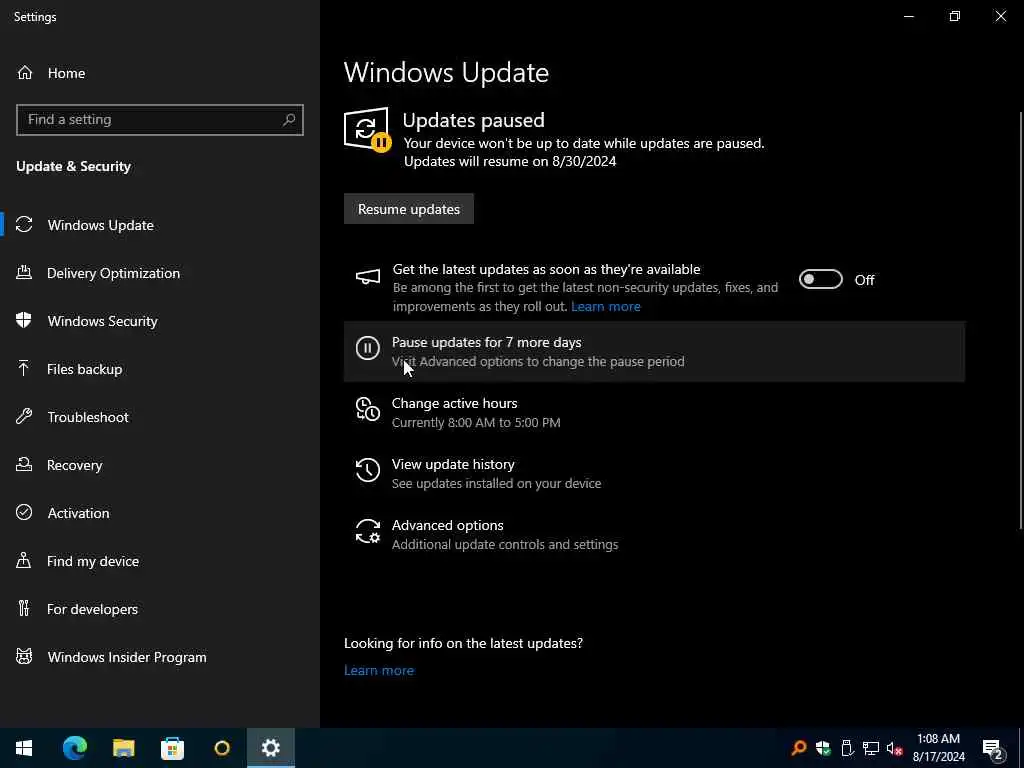The width and height of the screenshot is (1024, 768).
Task: Click 'Updates will resume on 8/30/2024' text
Action: 510,161
